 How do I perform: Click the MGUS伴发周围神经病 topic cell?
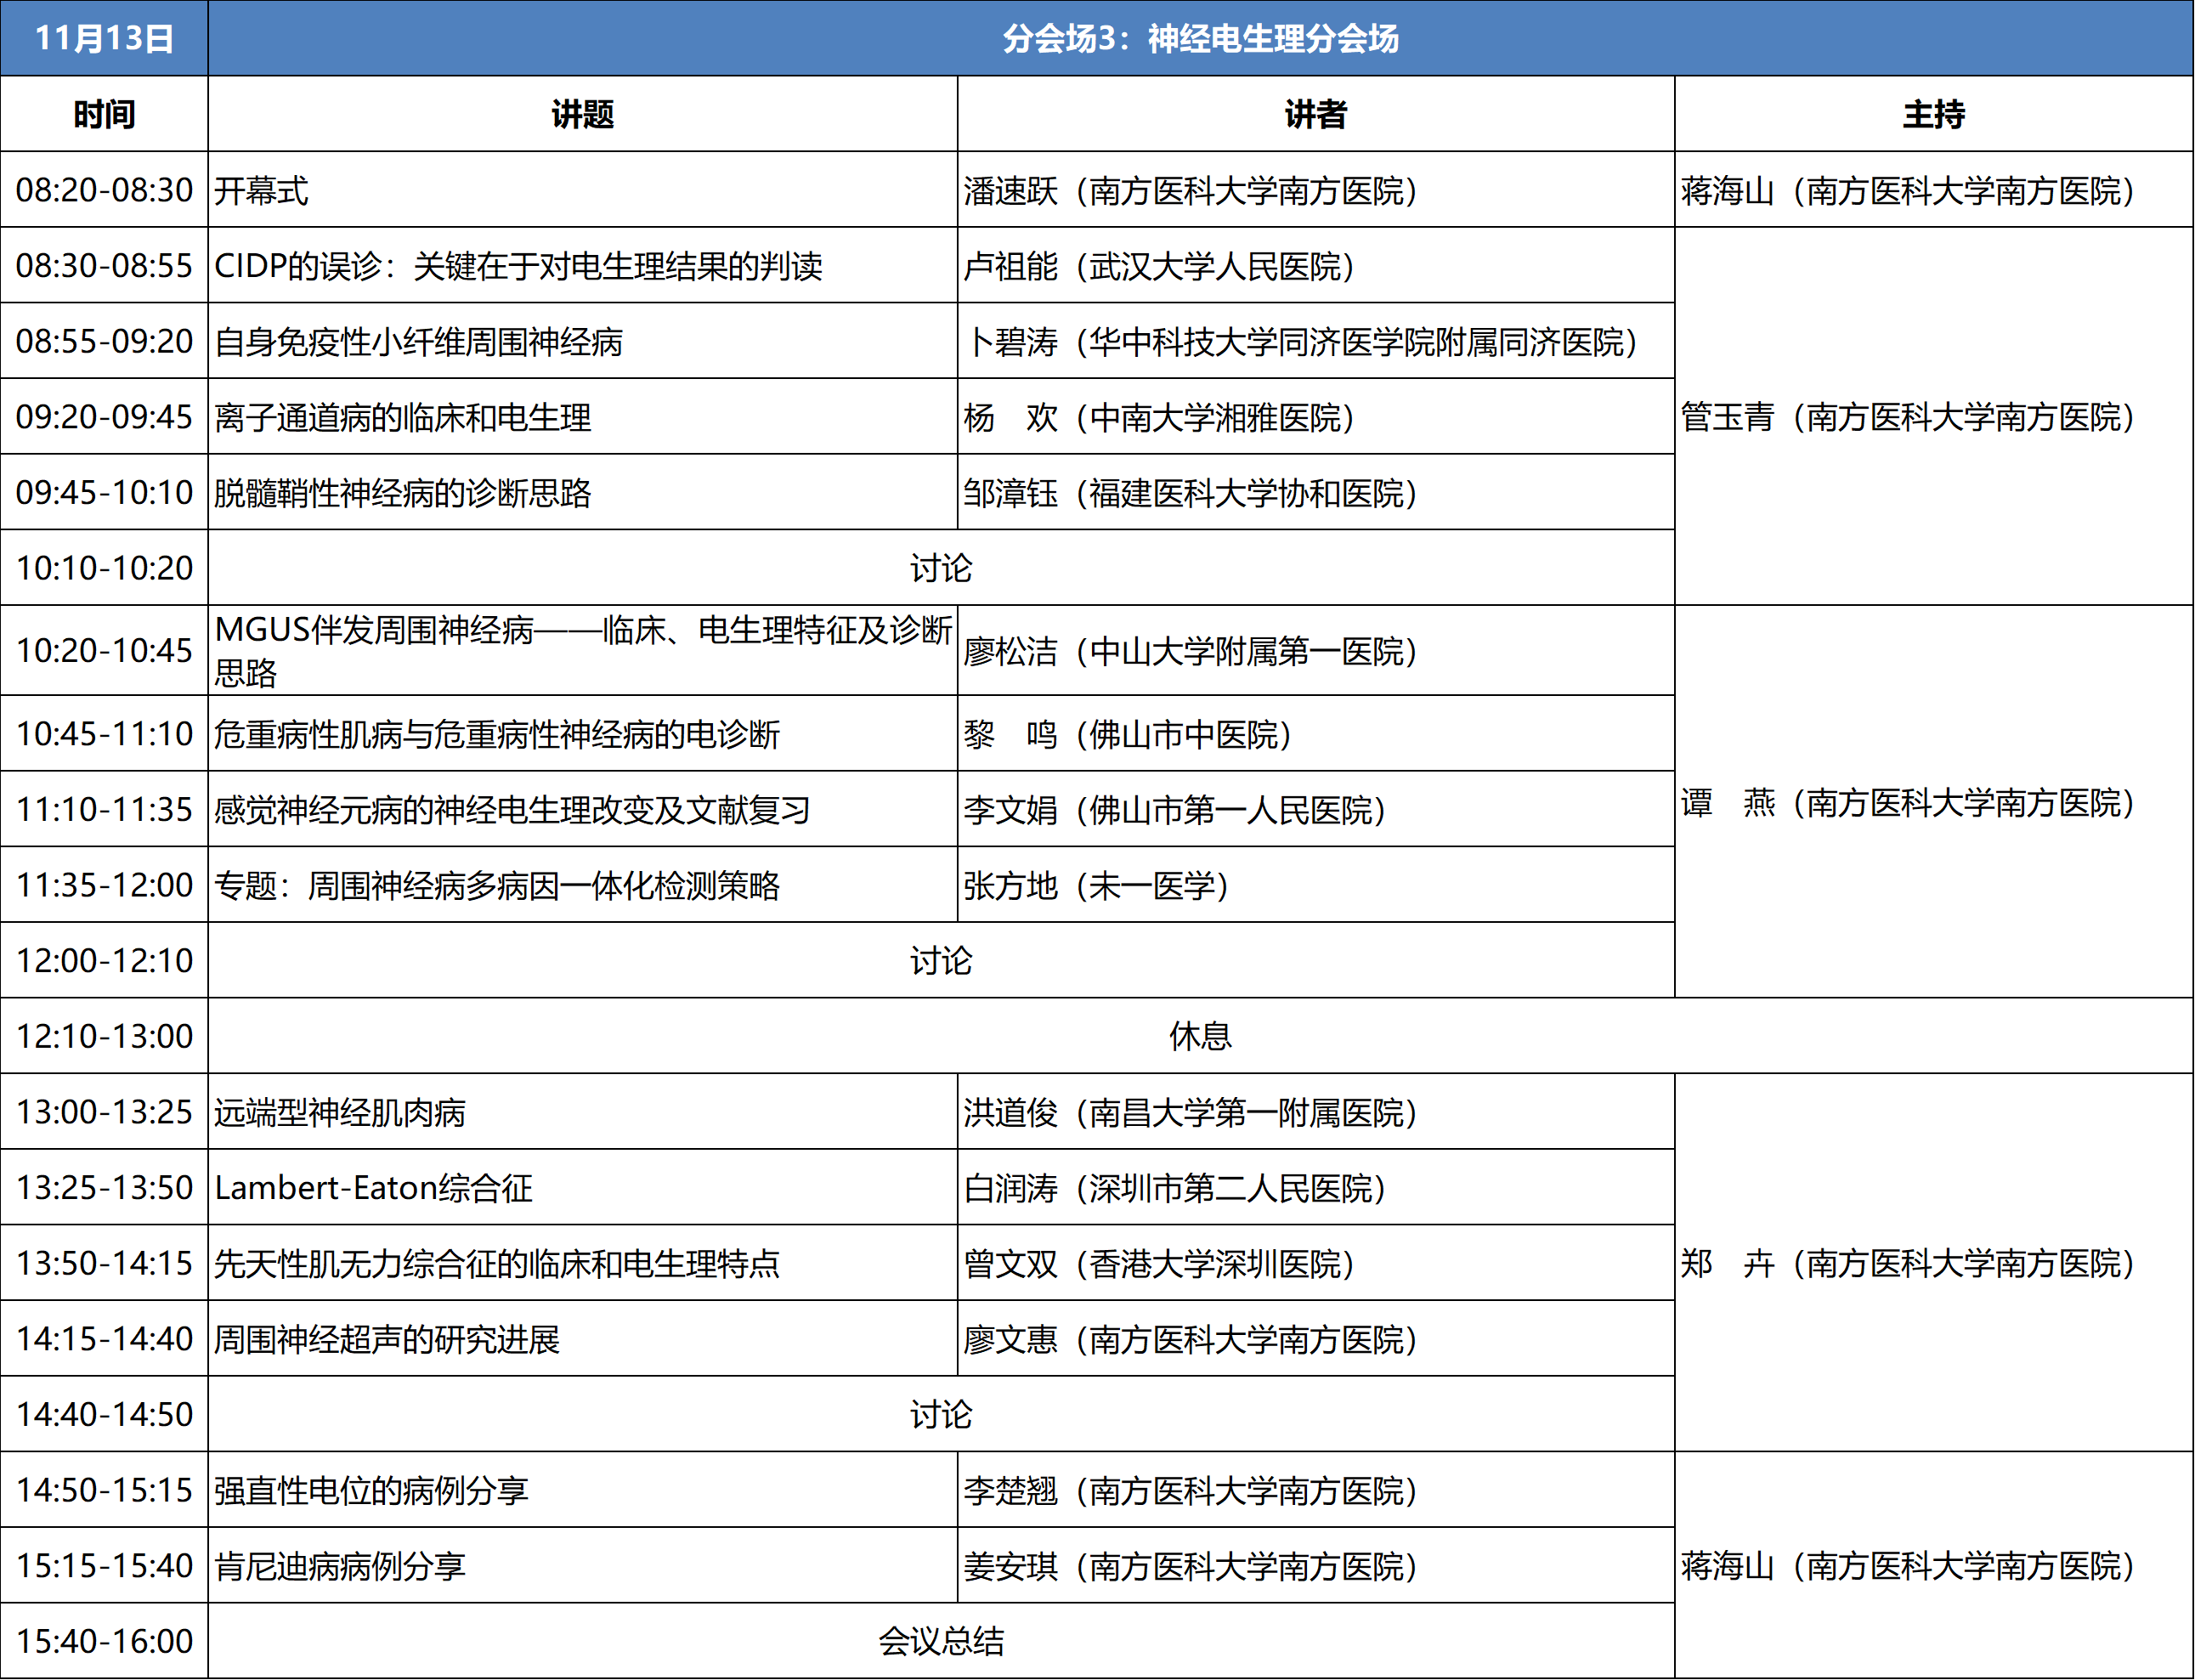click(582, 650)
